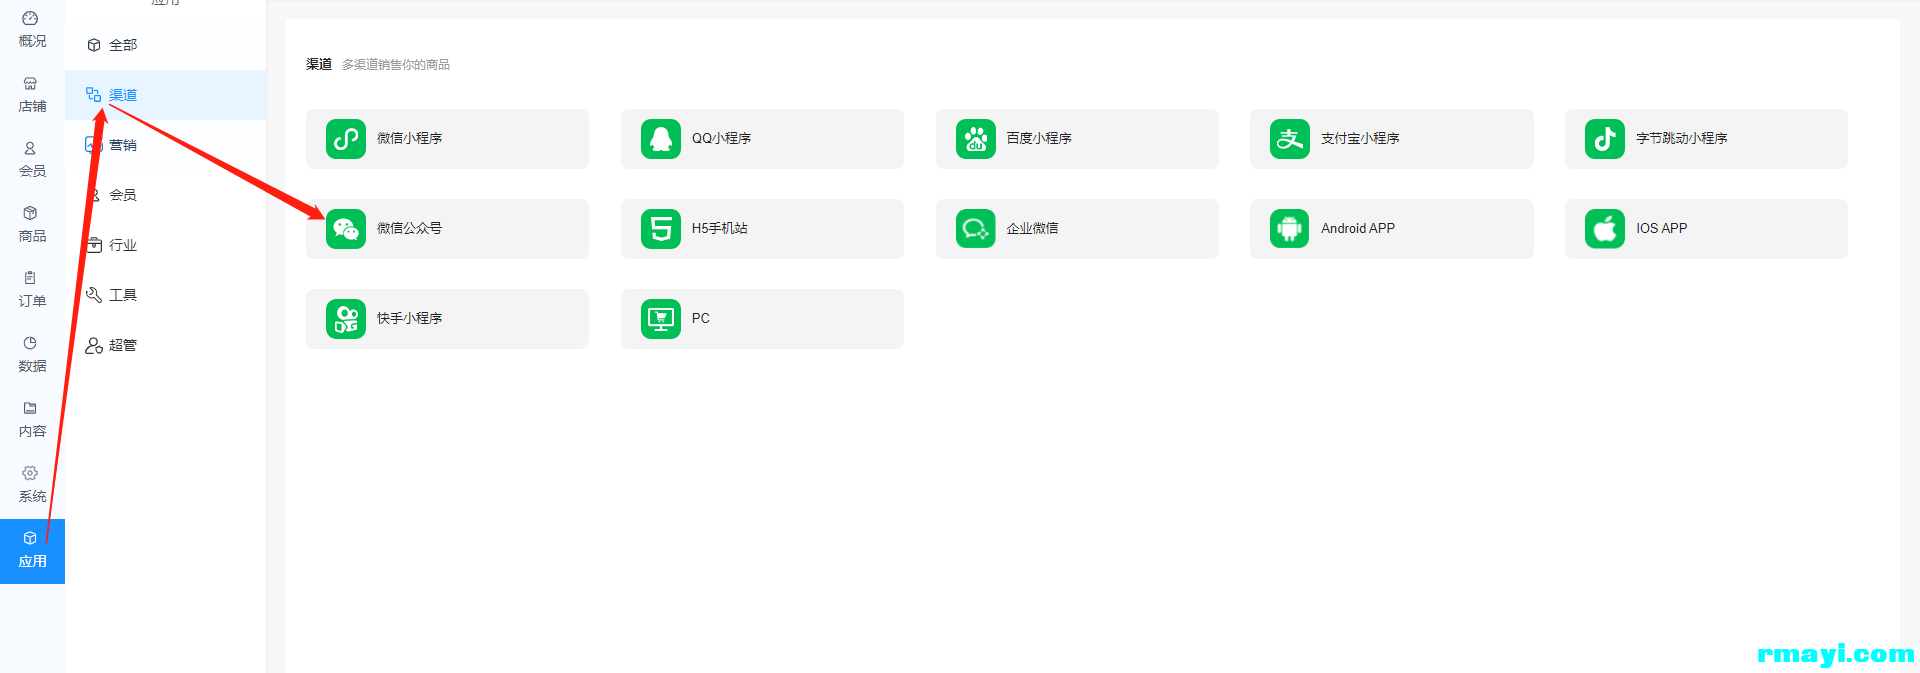Image resolution: width=1920 pixels, height=673 pixels.
Task: Click the 店铺 storefront icon in sidebar
Action: (x=30, y=83)
